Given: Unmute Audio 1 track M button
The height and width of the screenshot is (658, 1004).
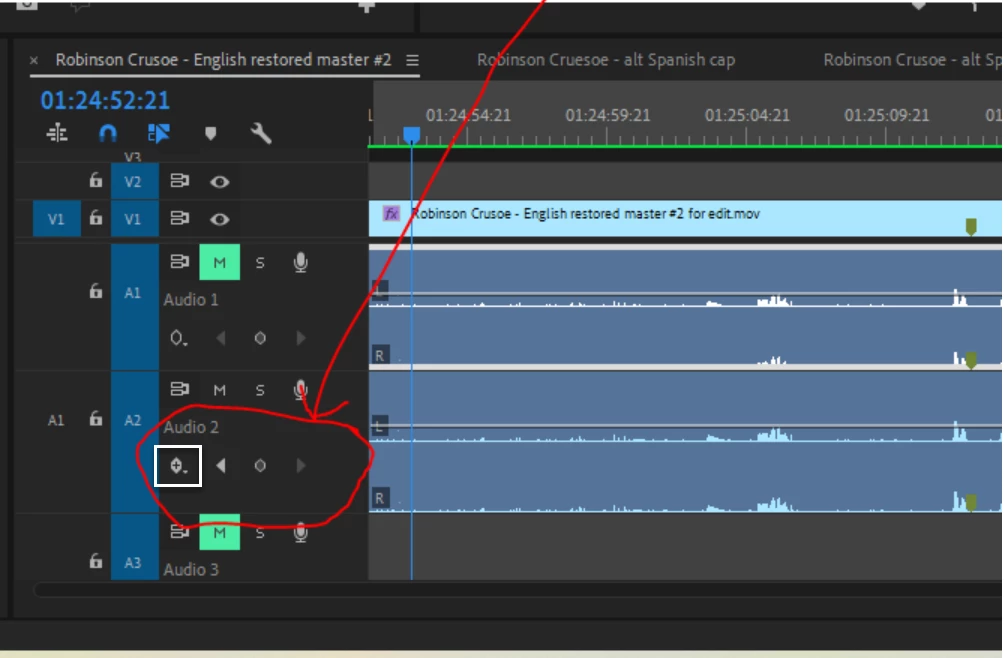Looking at the screenshot, I should (220, 262).
